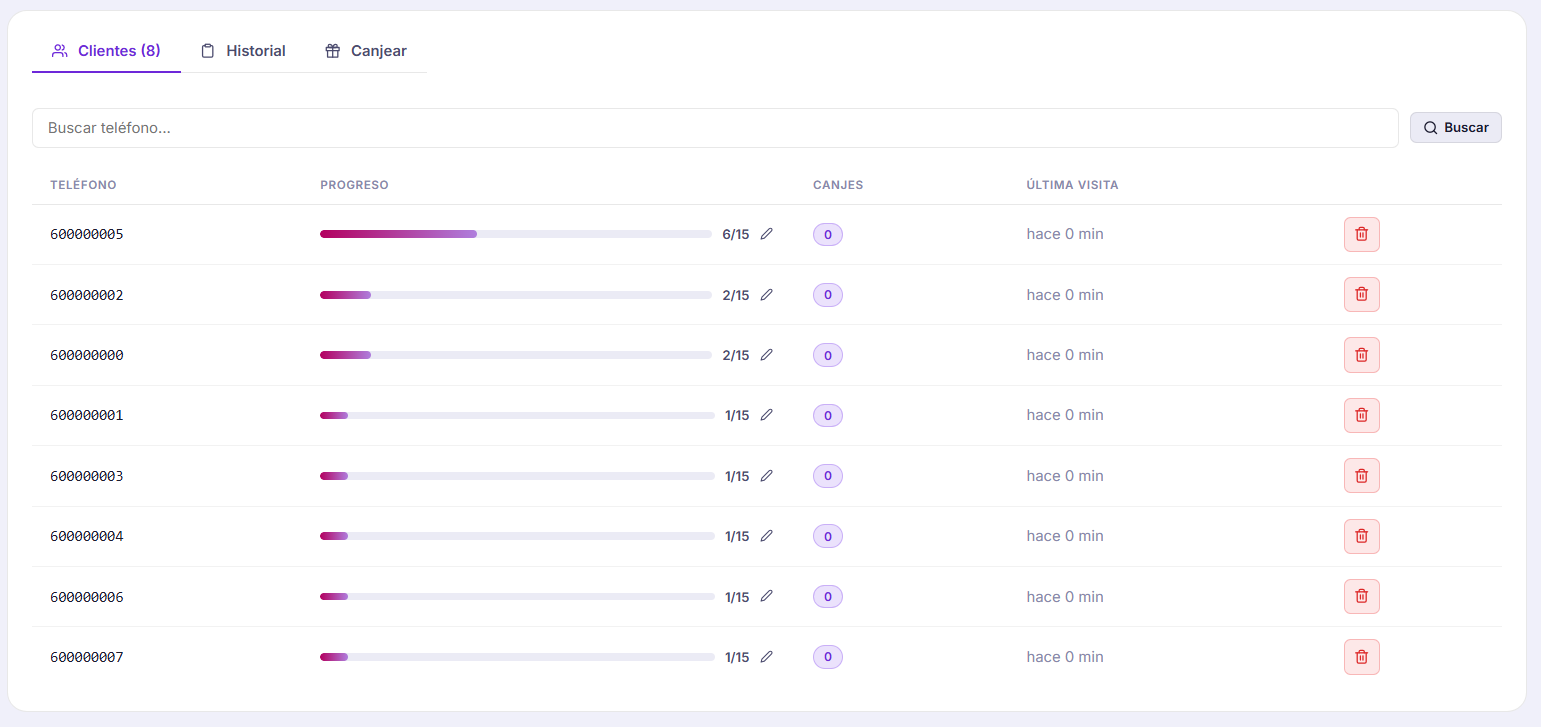Click trash icon for client 600000002
Viewport: 1541px width, 727px height.
1361,294
